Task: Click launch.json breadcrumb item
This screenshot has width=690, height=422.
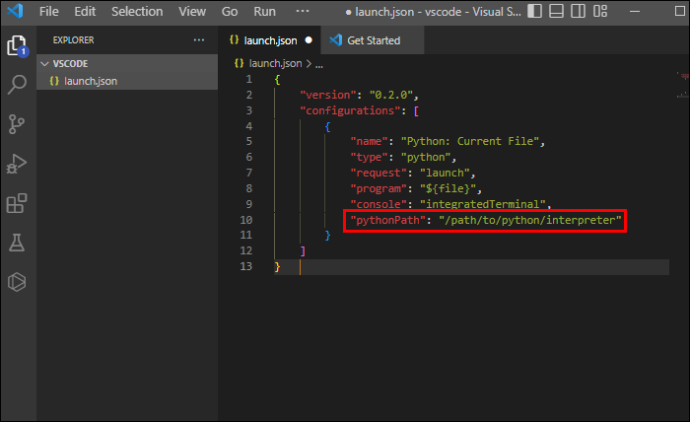Action: click(x=275, y=63)
